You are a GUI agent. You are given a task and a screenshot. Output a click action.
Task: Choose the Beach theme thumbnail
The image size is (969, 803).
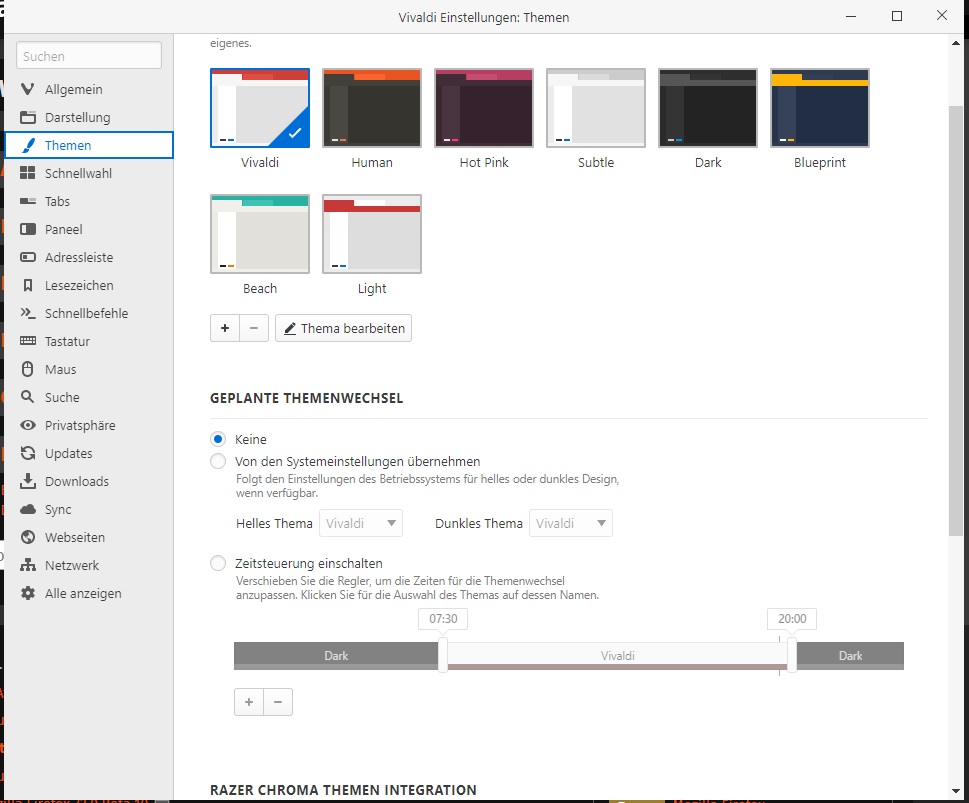pos(260,234)
